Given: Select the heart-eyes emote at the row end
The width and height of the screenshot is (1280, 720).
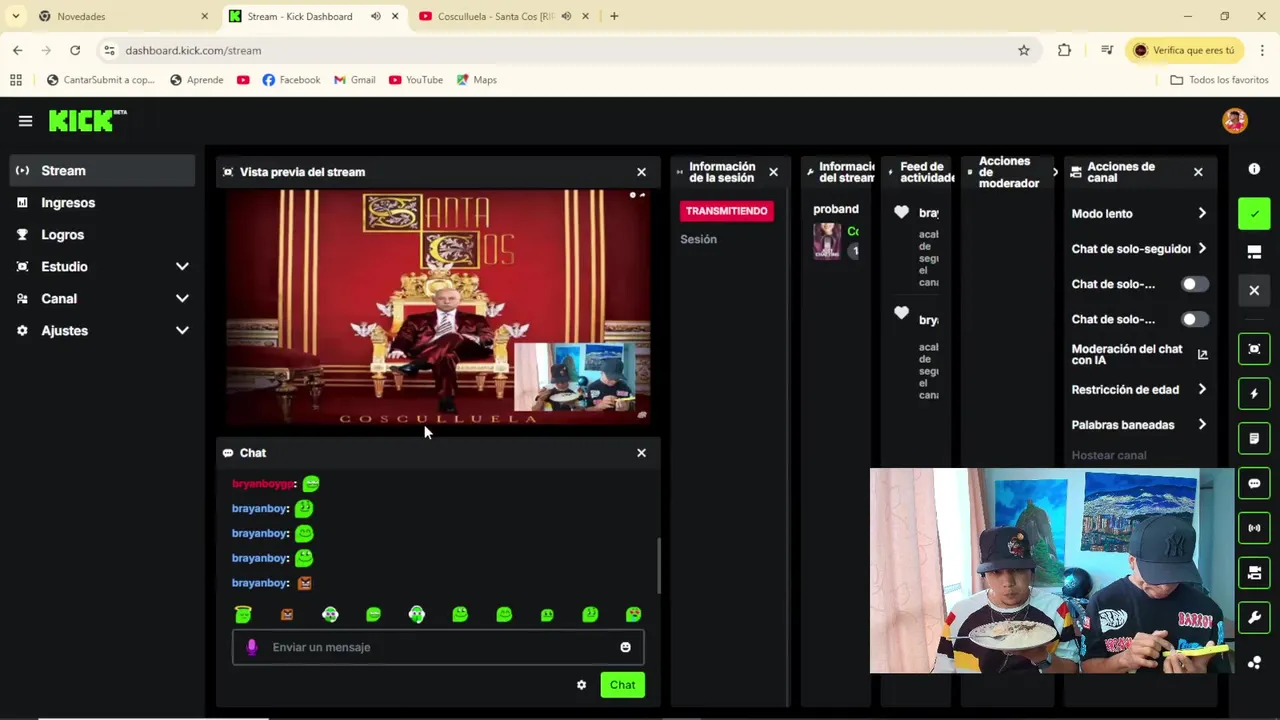Looking at the screenshot, I should [x=633, y=614].
